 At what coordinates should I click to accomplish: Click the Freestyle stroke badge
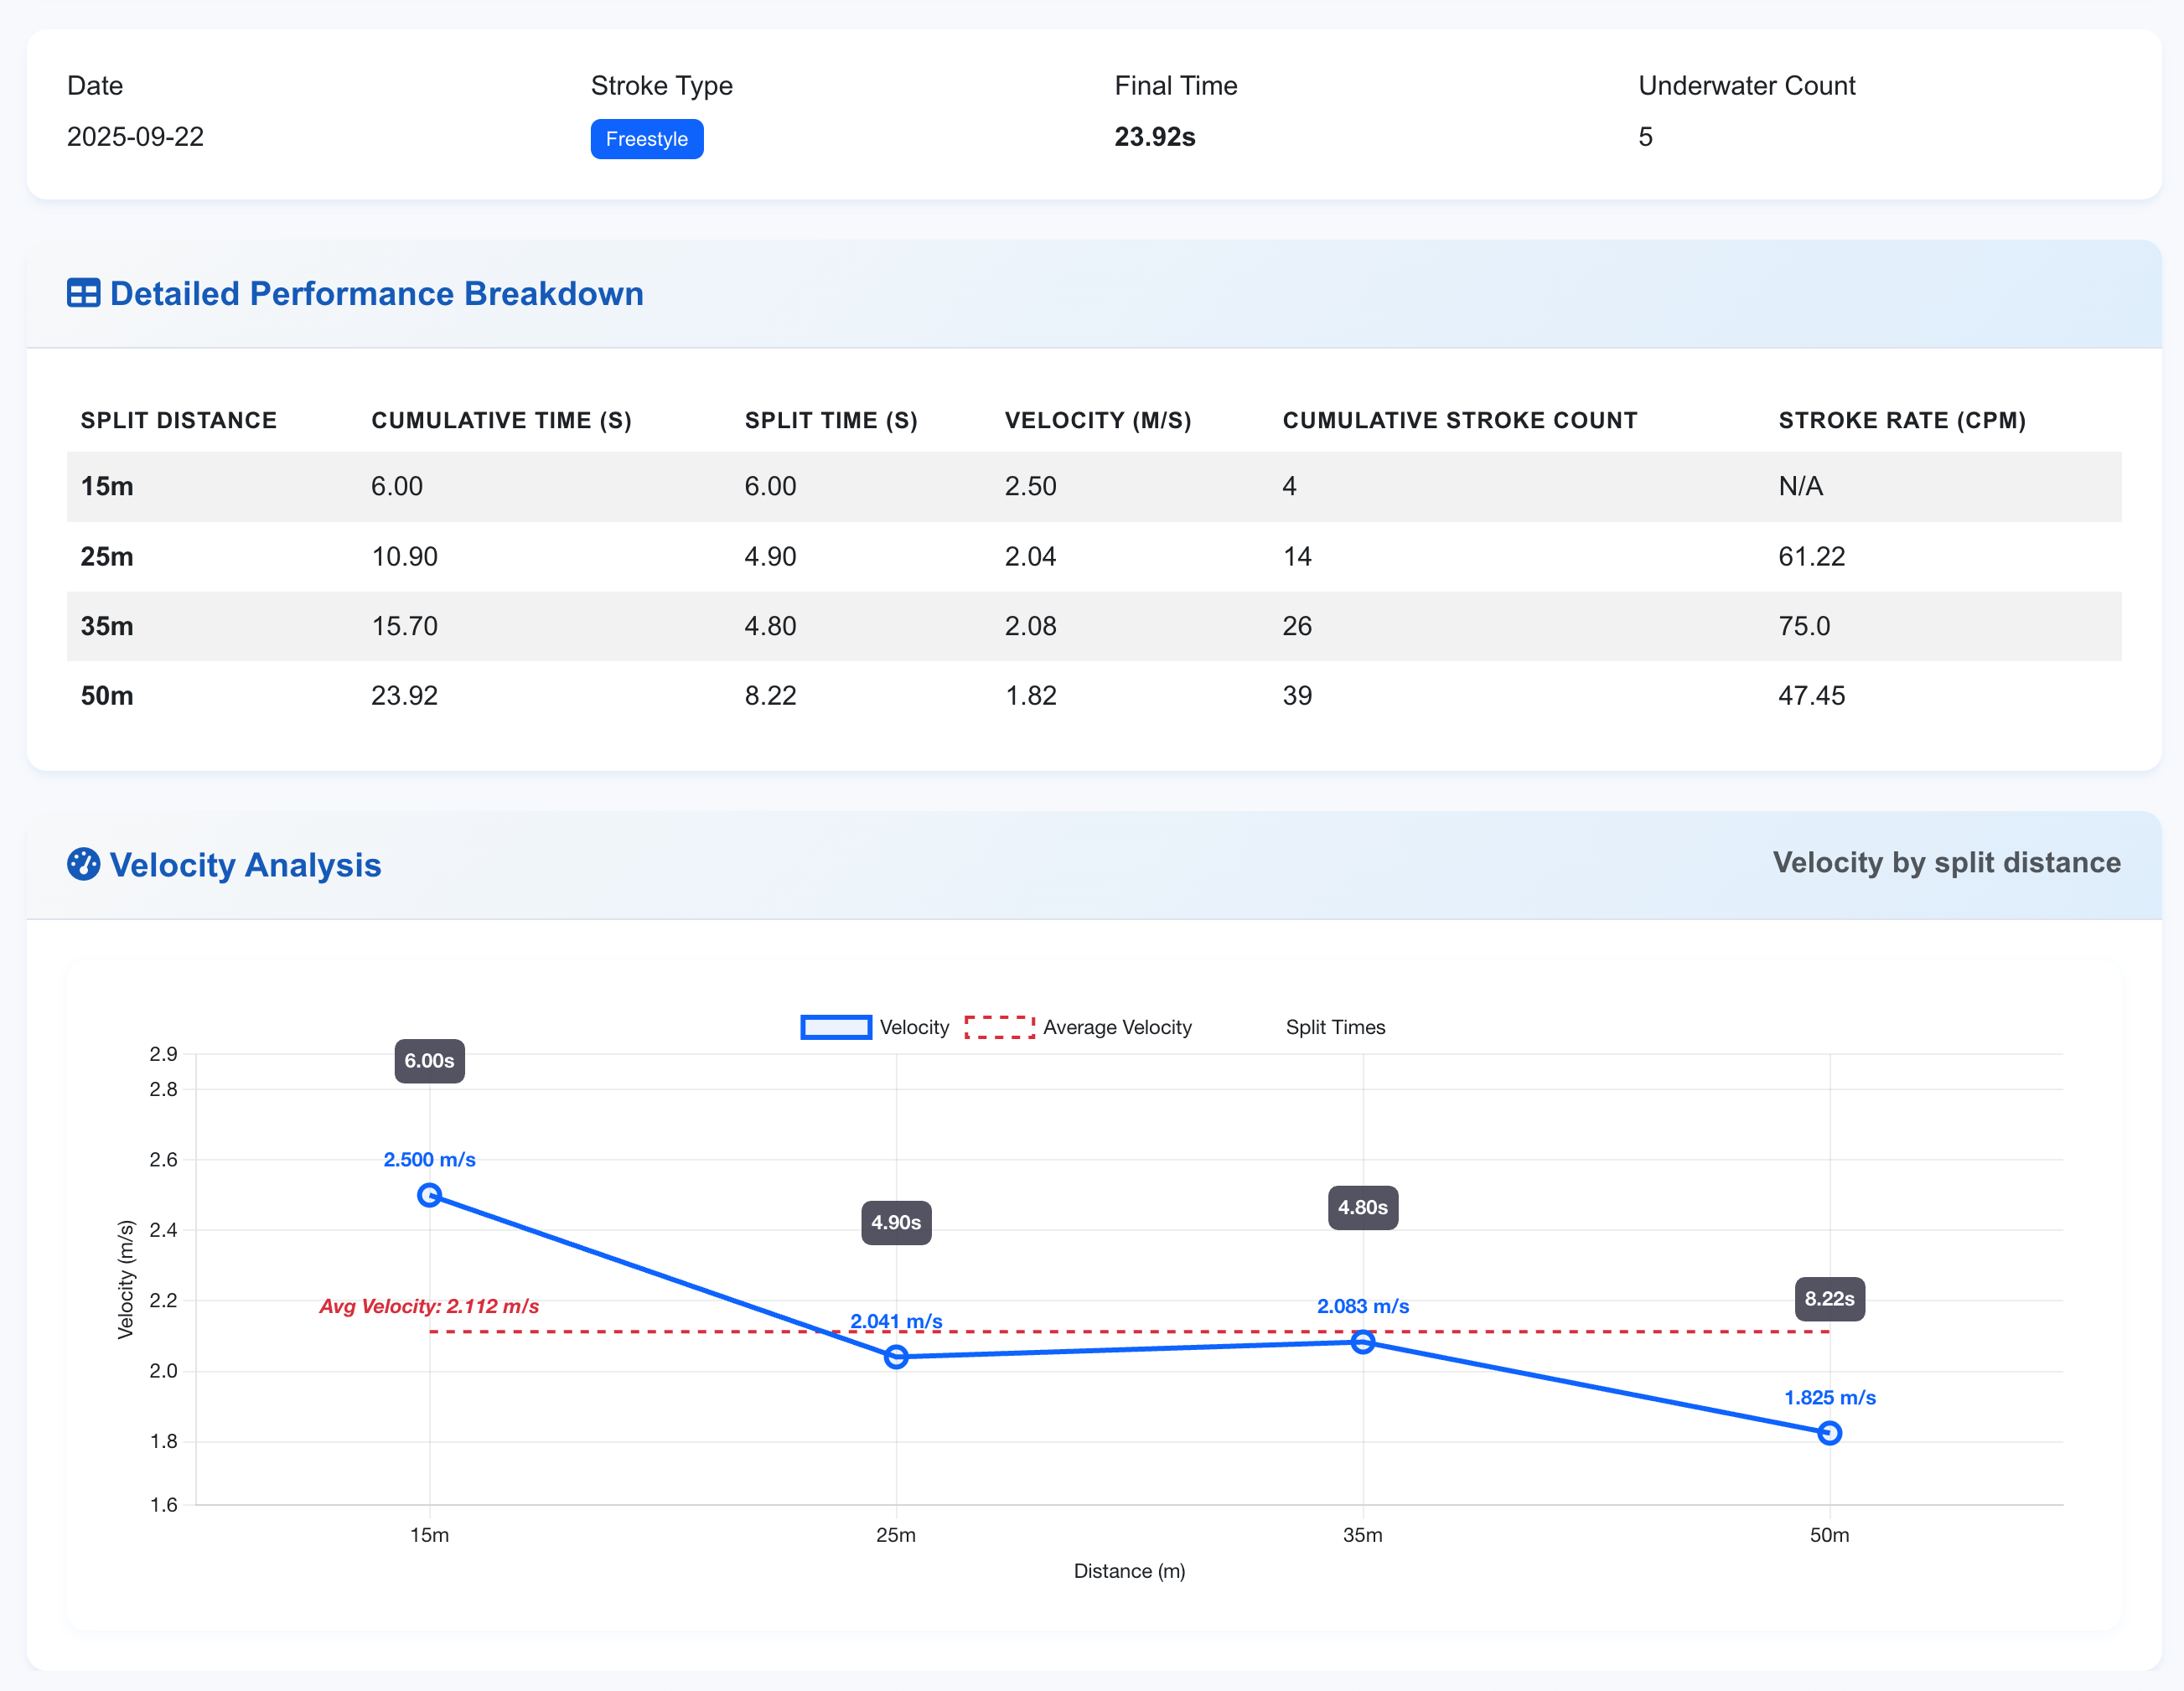(647, 139)
